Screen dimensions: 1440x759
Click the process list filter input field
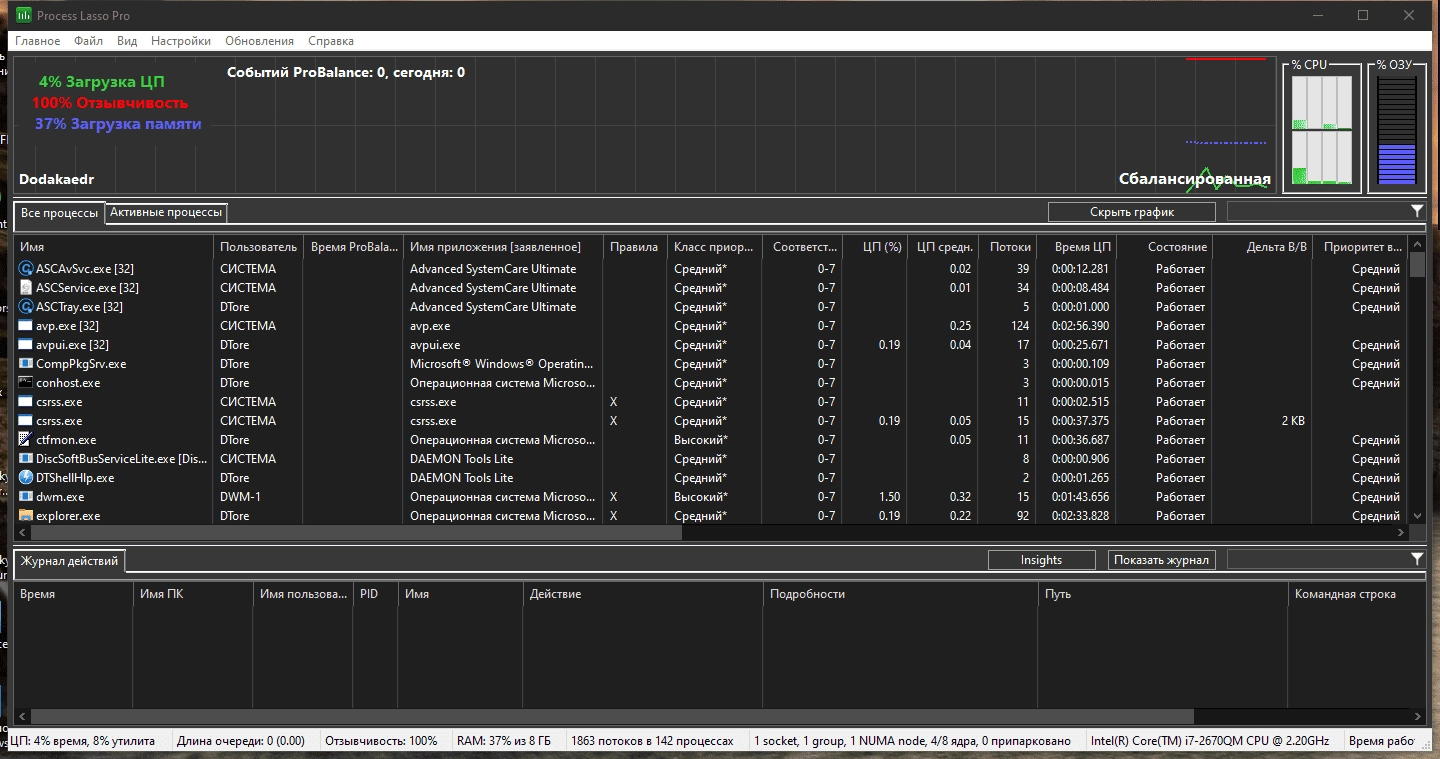pyautogui.click(x=1318, y=212)
